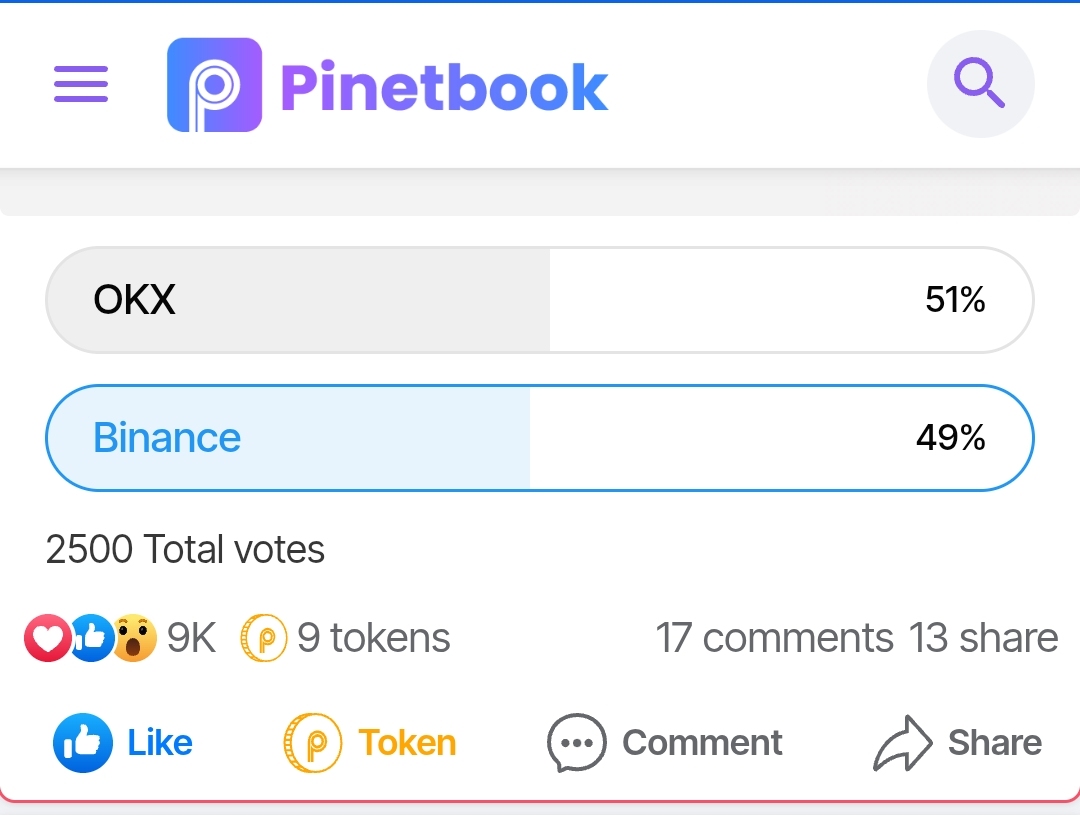Vote for the OKX poll option
This screenshot has width=1080, height=818.
(539, 300)
